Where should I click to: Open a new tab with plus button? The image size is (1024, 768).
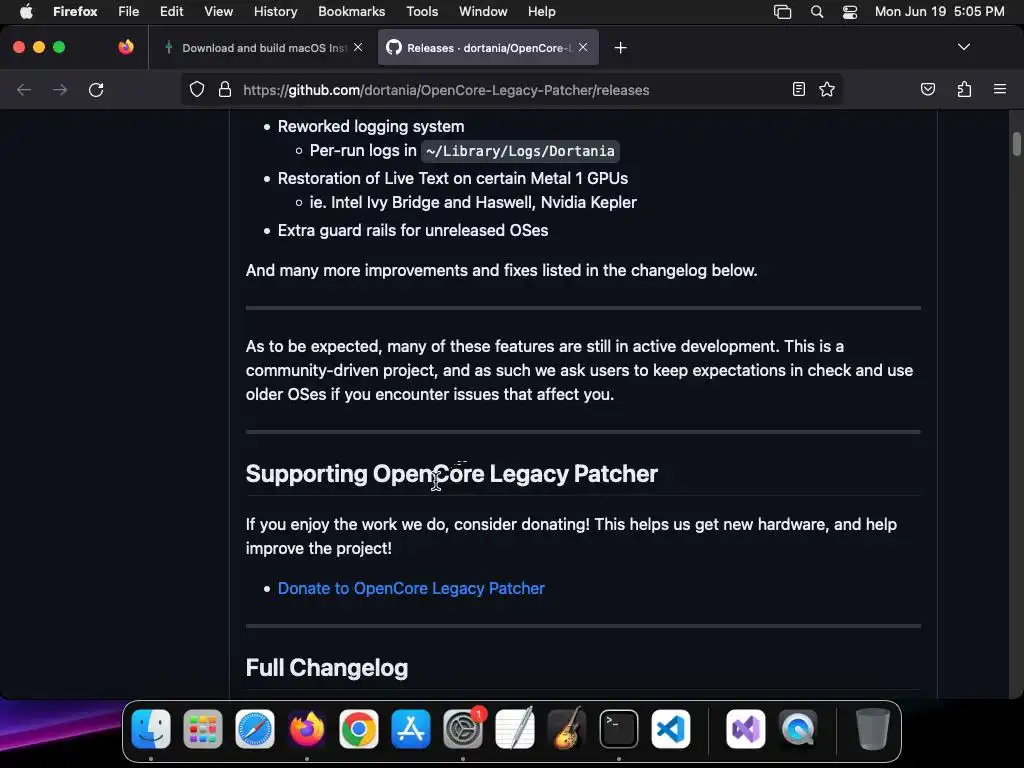tap(620, 48)
